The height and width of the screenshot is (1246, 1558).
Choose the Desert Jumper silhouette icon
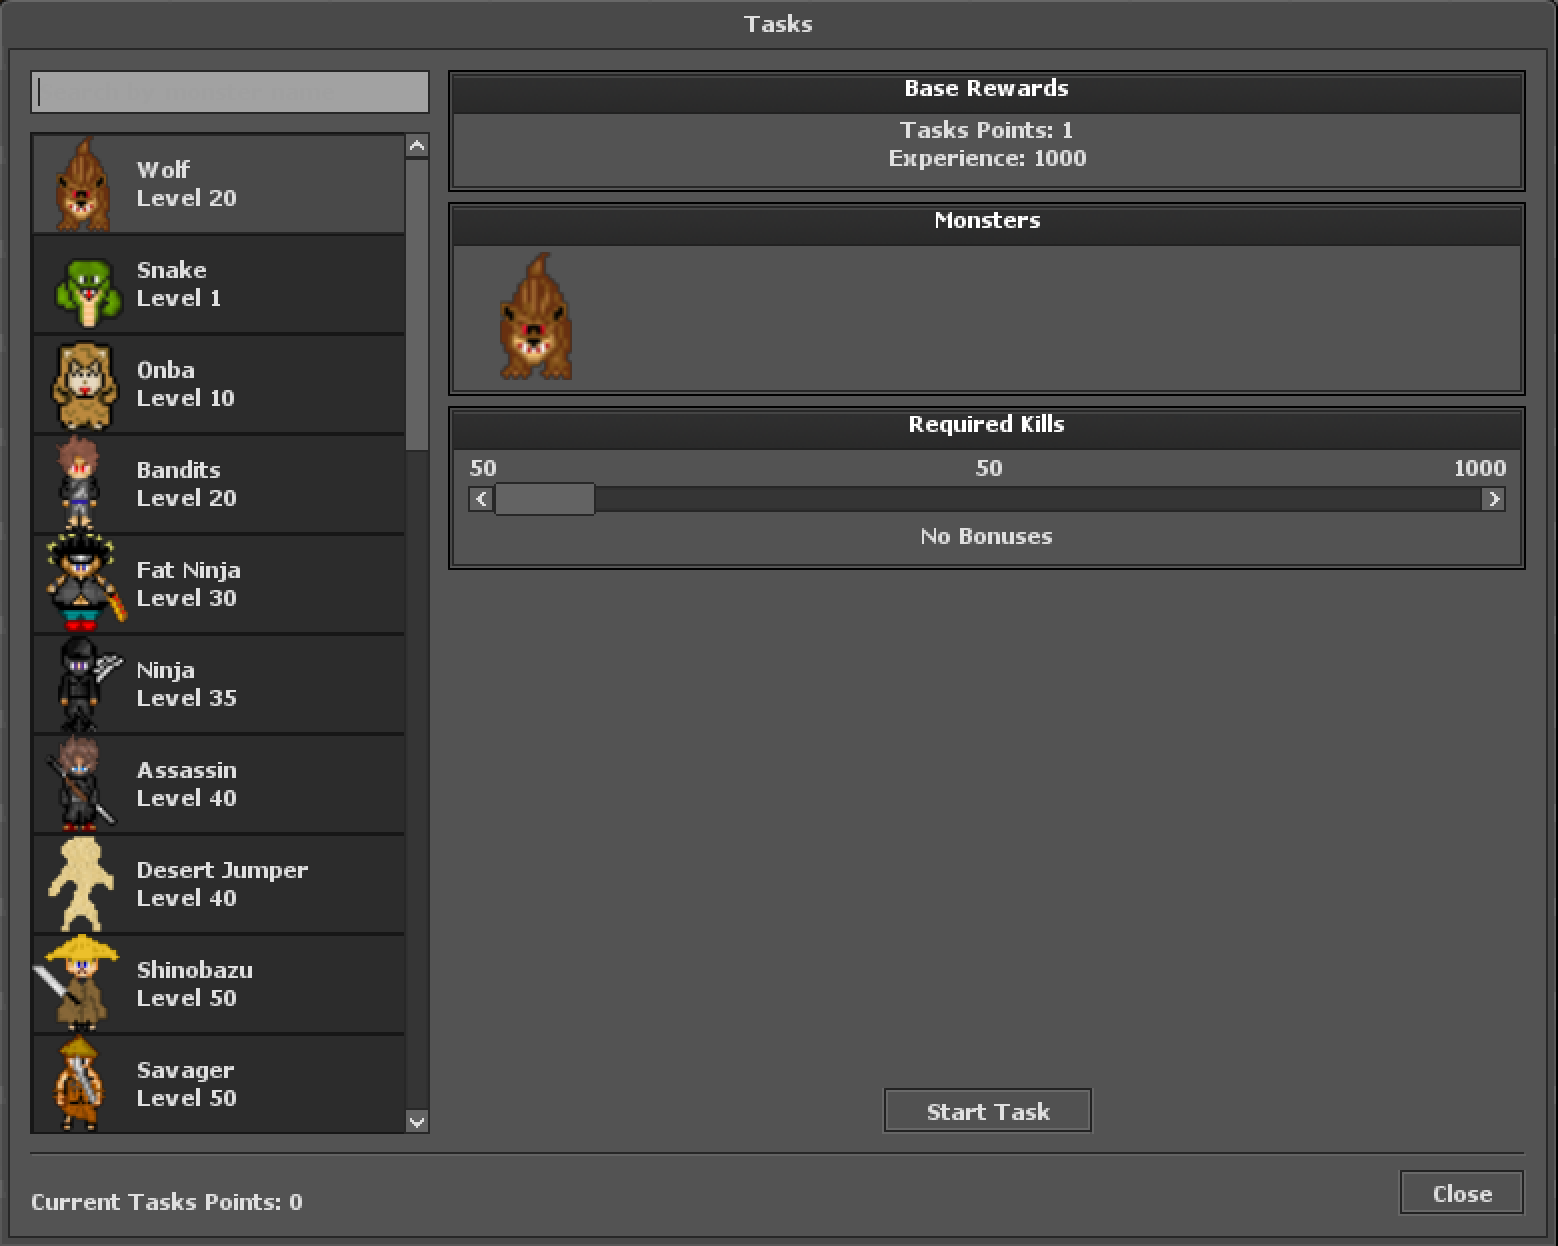[x=80, y=884]
